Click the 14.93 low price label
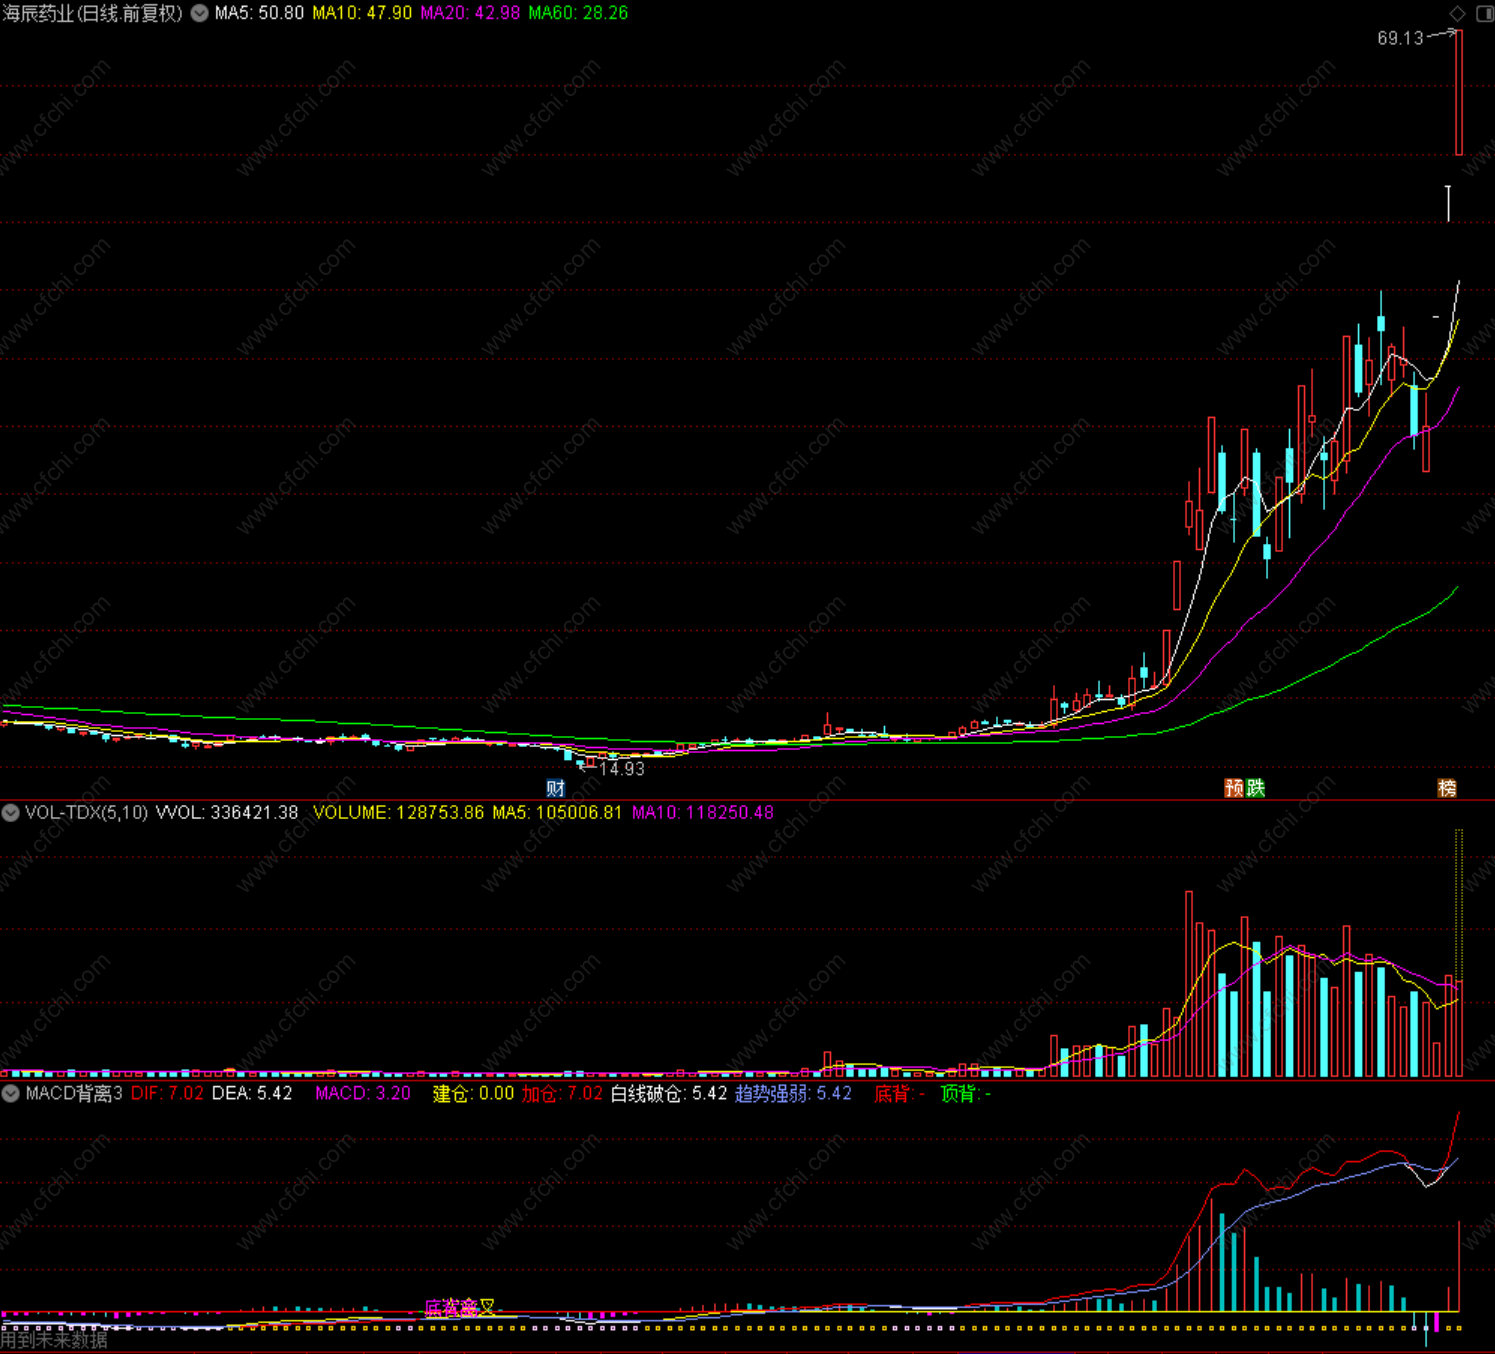The width and height of the screenshot is (1495, 1354). click(621, 768)
